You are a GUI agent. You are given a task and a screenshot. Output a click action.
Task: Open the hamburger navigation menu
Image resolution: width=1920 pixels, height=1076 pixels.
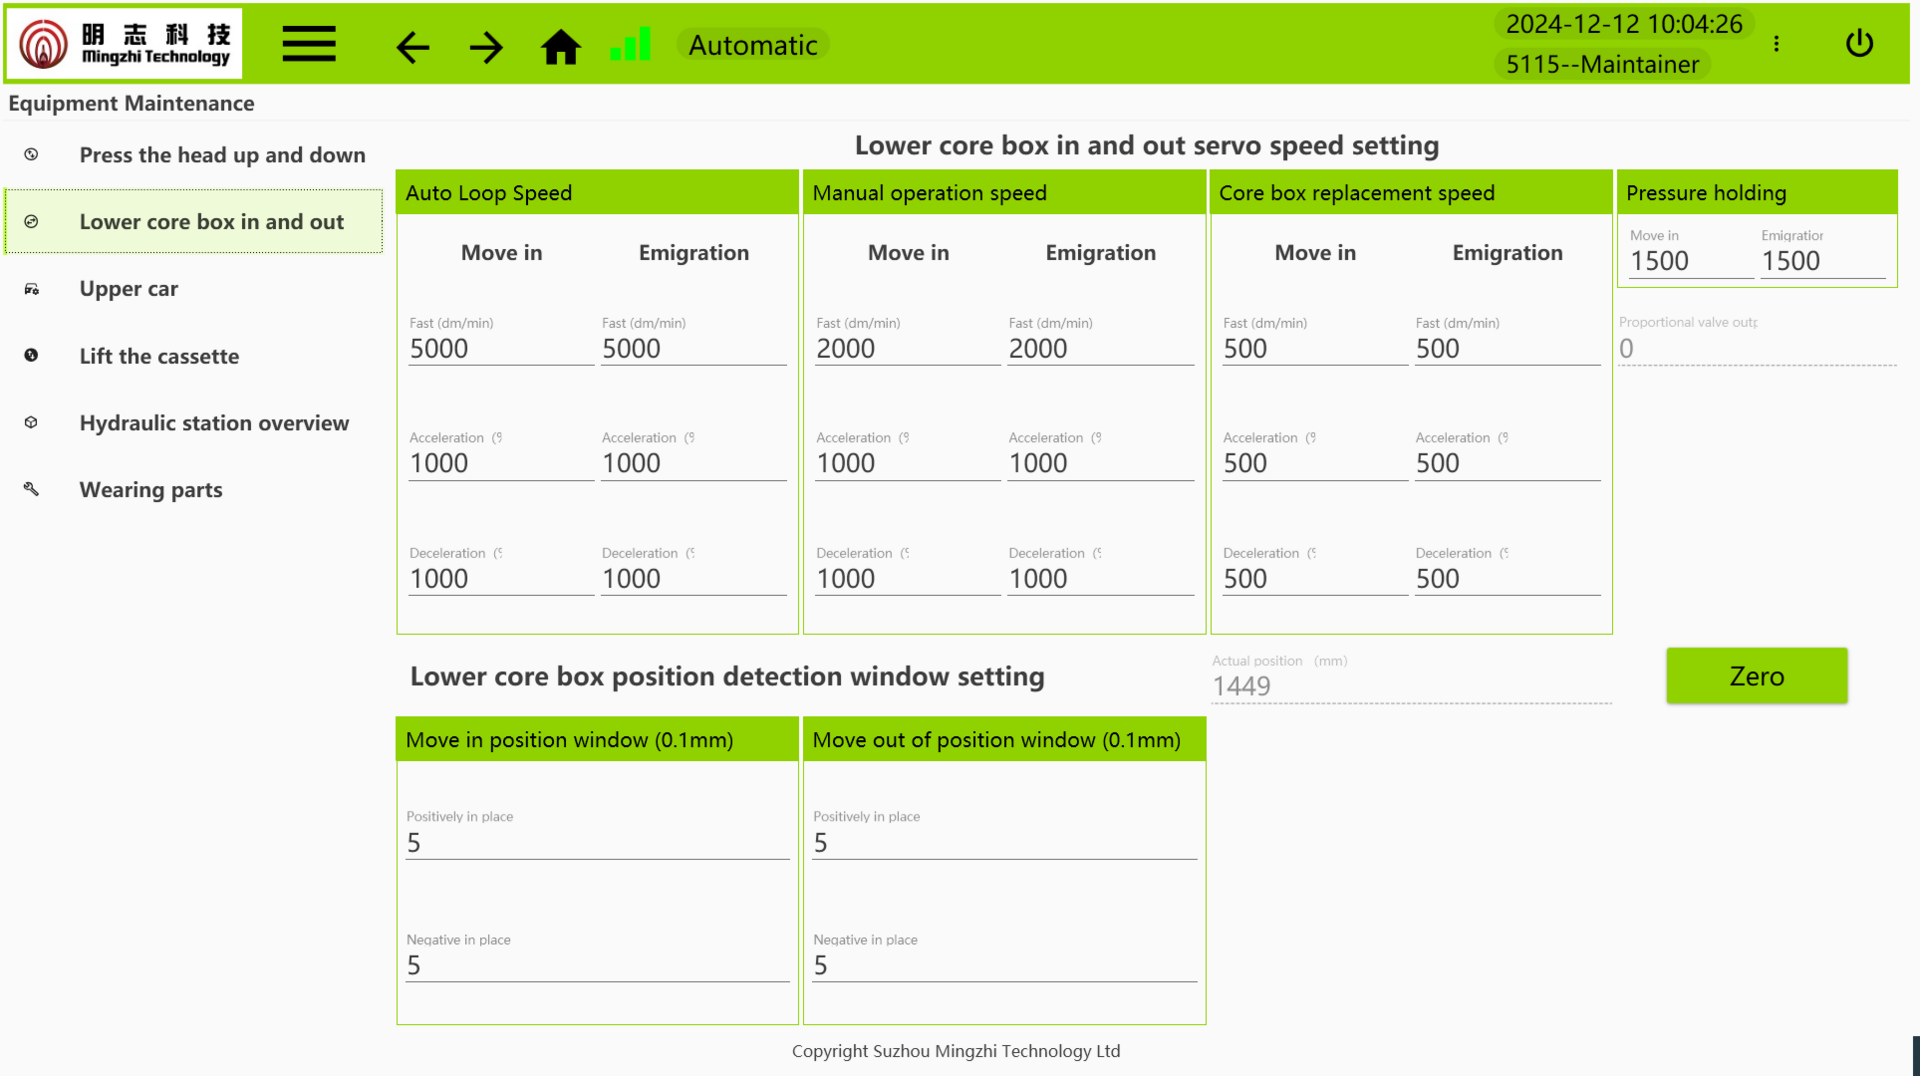click(x=308, y=45)
